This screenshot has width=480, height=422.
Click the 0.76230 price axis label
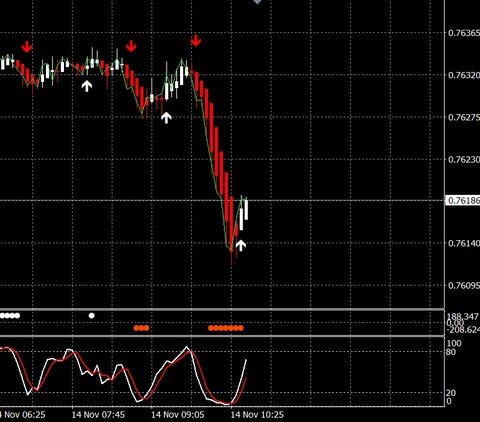click(x=464, y=159)
